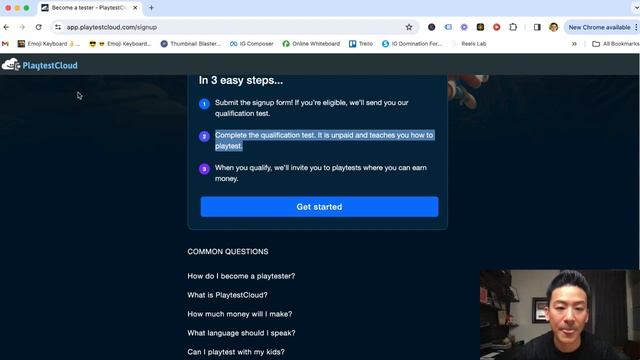The height and width of the screenshot is (360, 640).
Task: Open What language should I speak?
Action: (241, 333)
